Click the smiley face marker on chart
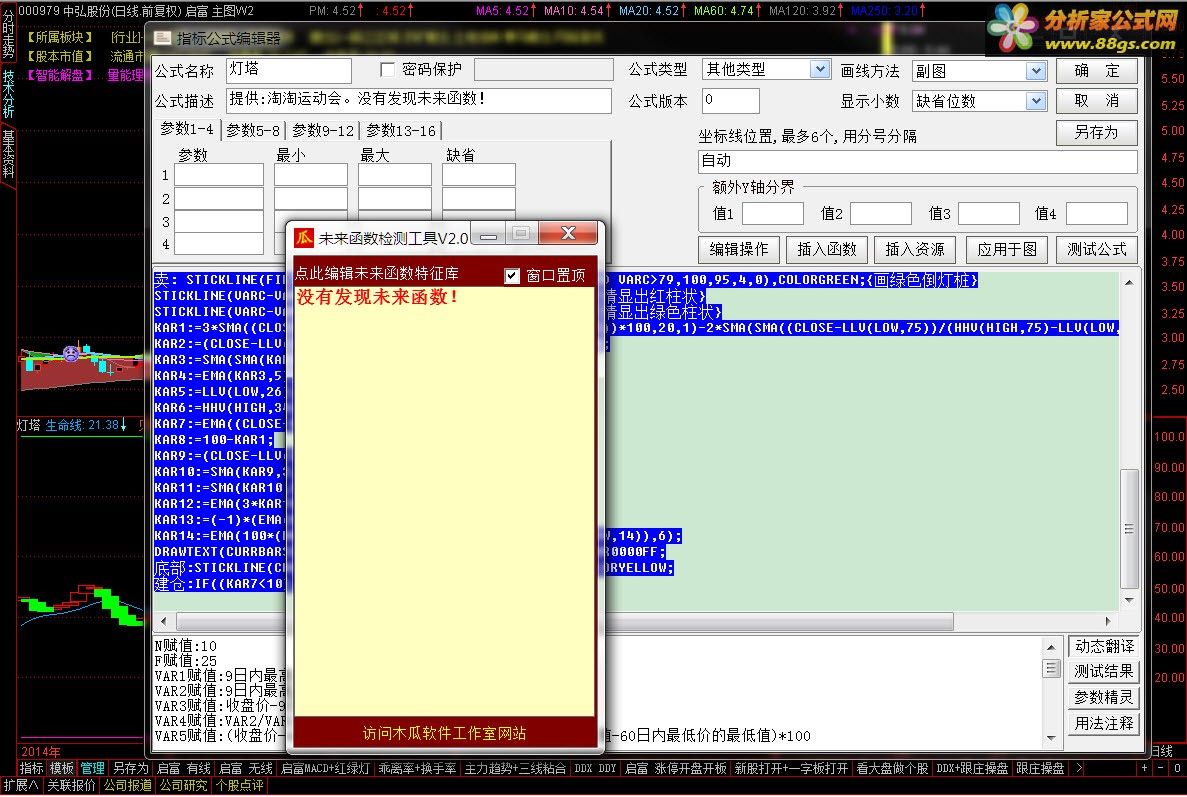 pyautogui.click(x=70, y=353)
